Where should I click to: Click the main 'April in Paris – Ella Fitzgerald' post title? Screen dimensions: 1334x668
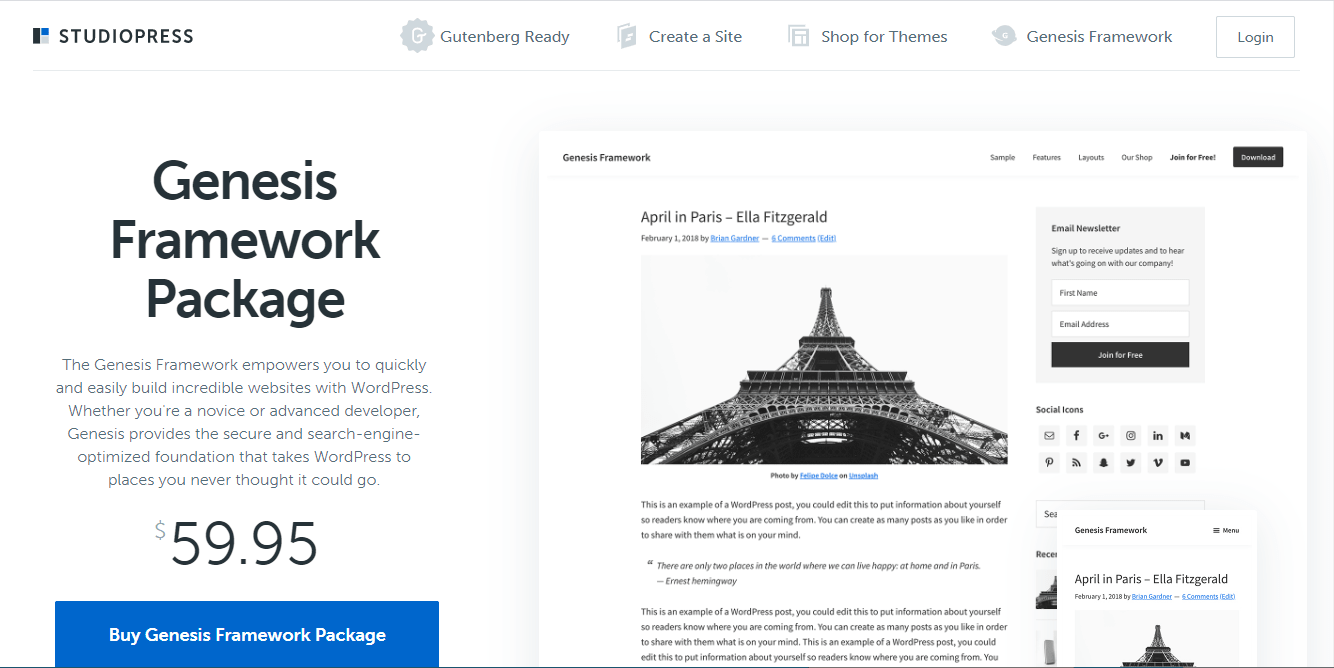(x=734, y=217)
